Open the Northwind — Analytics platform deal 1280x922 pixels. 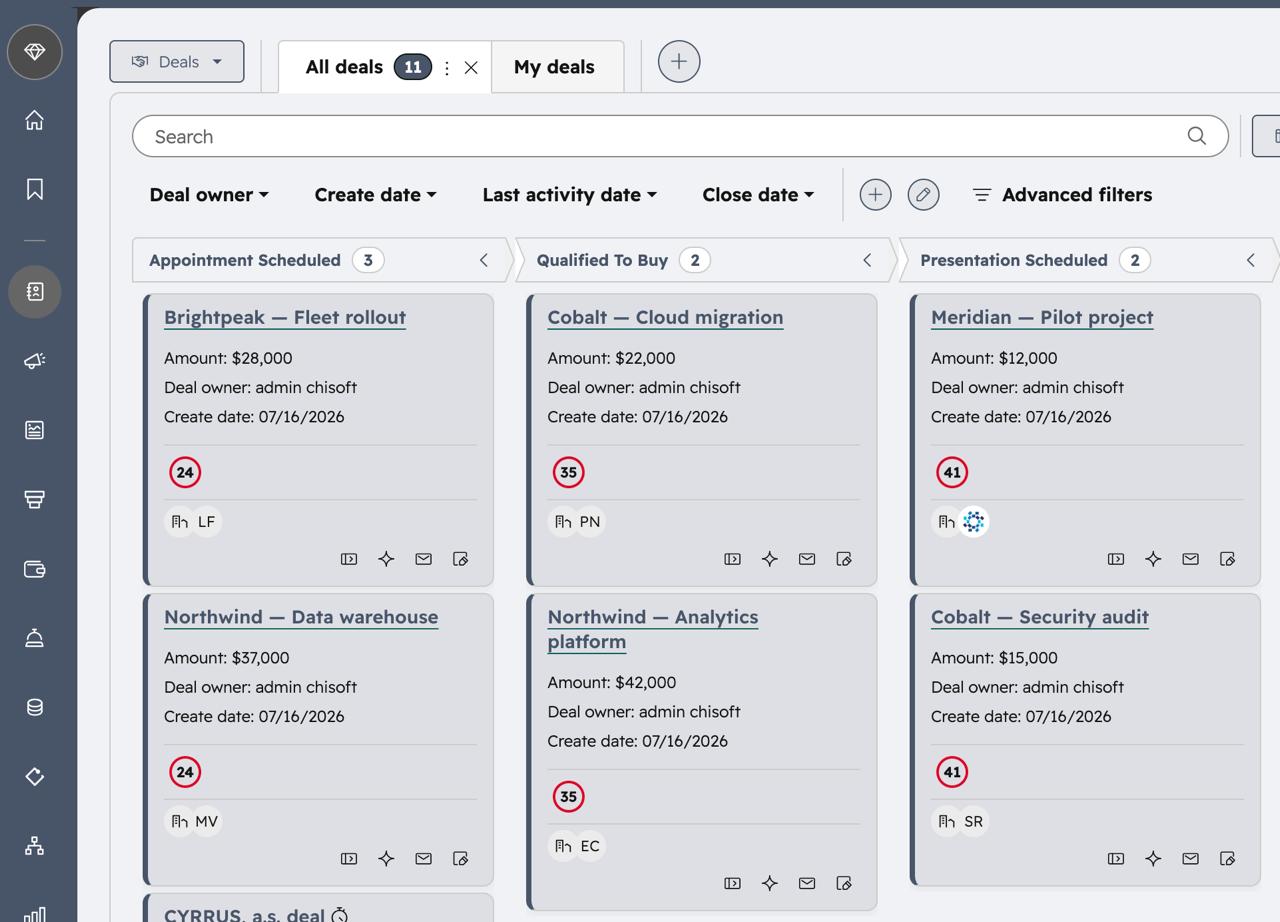(653, 629)
